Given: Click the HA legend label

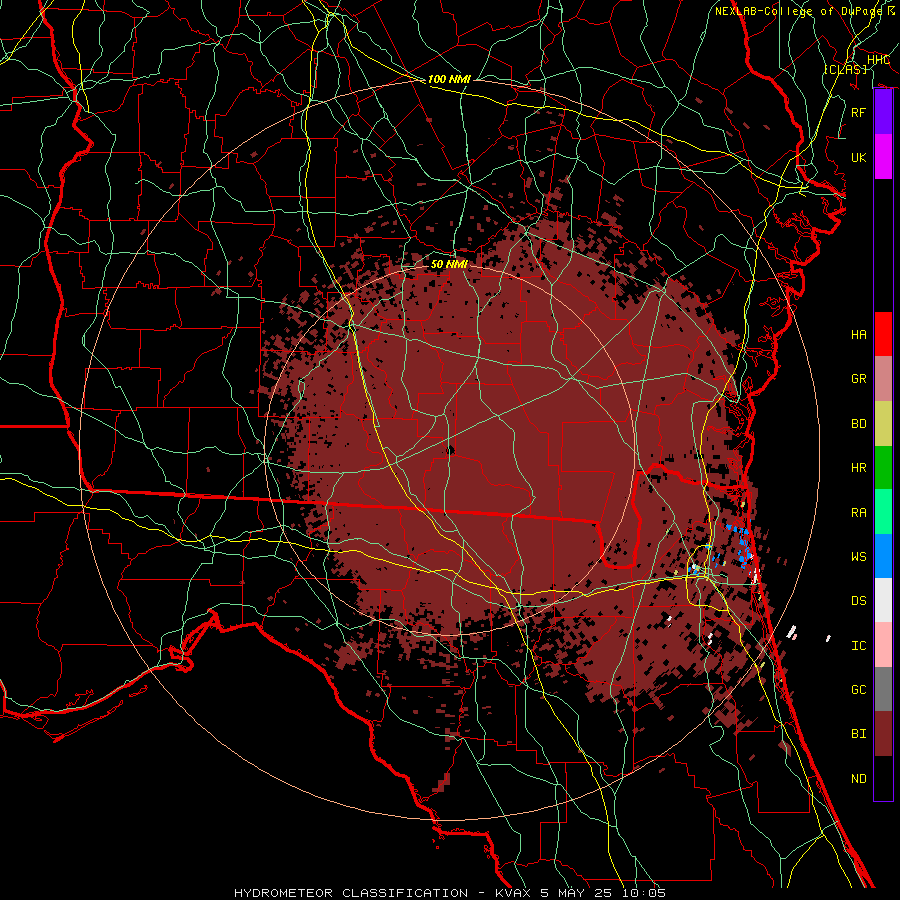Looking at the screenshot, I should click(x=859, y=334).
